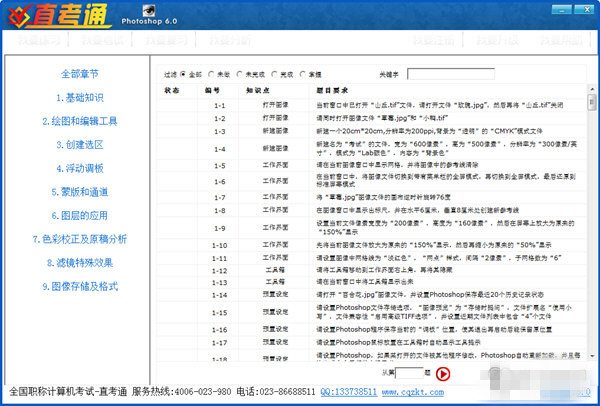600x406 pixels.
Task: Show 全部章节 in the sidebar
Action: (79, 74)
